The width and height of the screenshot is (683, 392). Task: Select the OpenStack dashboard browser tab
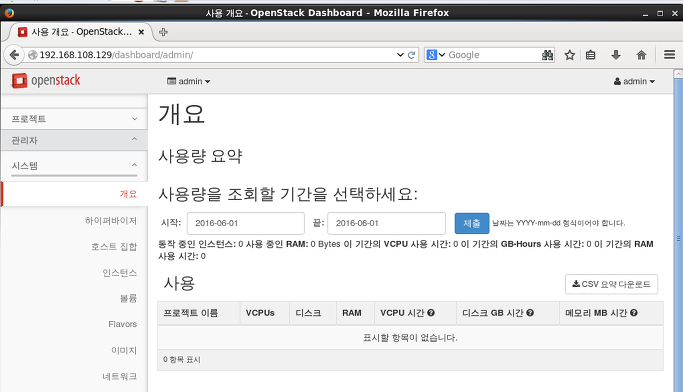coord(81,32)
